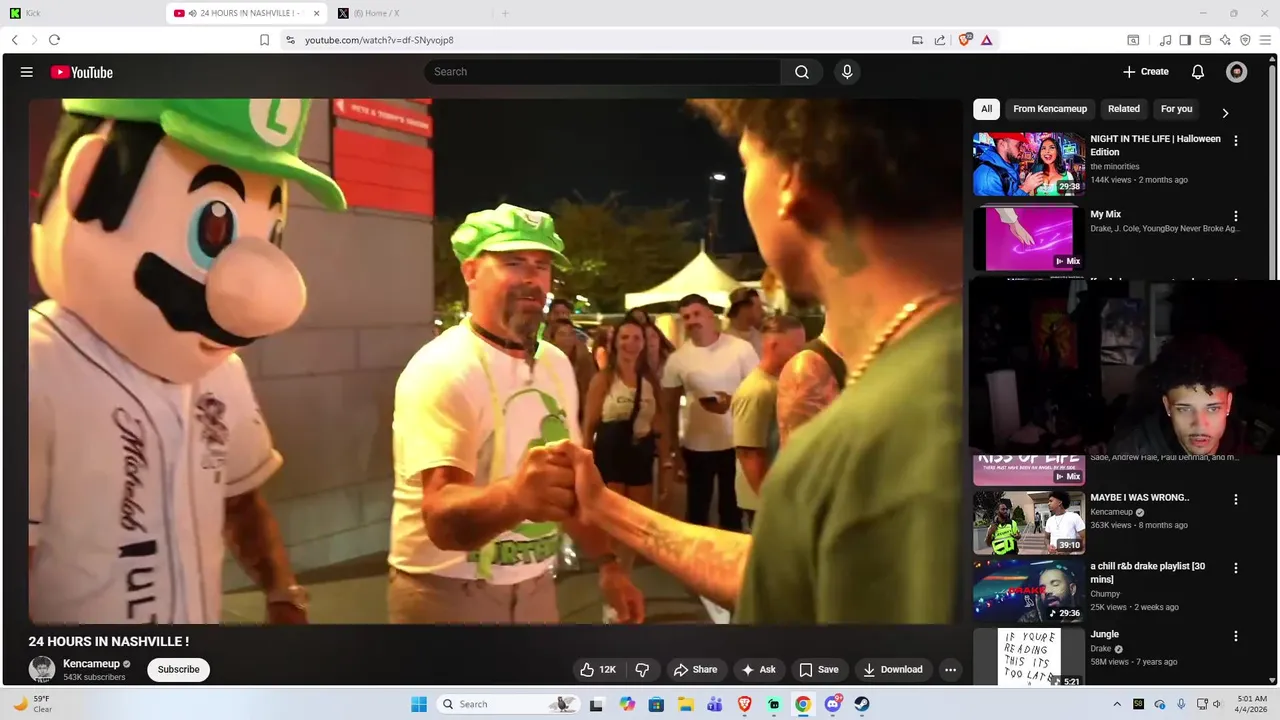Open the MAYBE I WAS WRONG thumbnail

(1029, 522)
